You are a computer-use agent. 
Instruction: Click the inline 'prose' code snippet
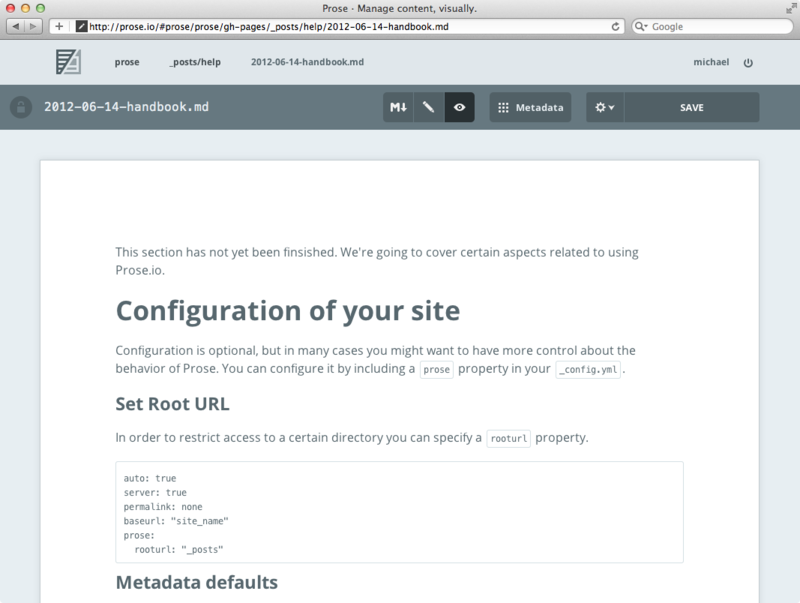tap(437, 369)
